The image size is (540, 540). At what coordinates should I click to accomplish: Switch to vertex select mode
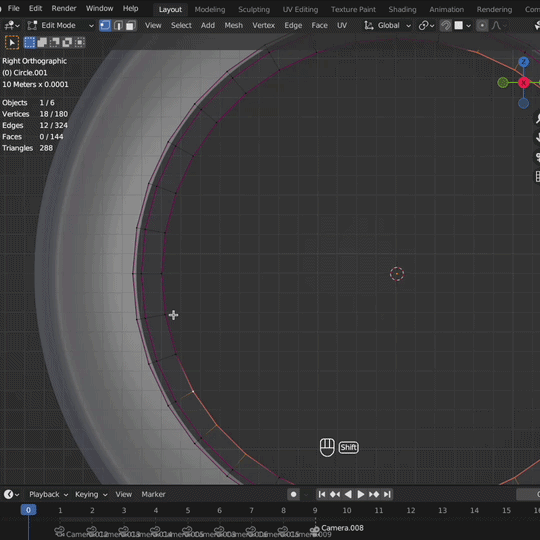[x=105, y=25]
